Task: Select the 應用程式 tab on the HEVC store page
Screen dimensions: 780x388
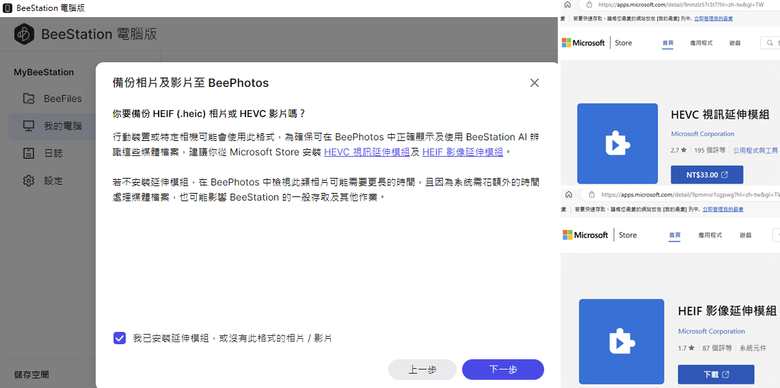Action: click(x=701, y=43)
